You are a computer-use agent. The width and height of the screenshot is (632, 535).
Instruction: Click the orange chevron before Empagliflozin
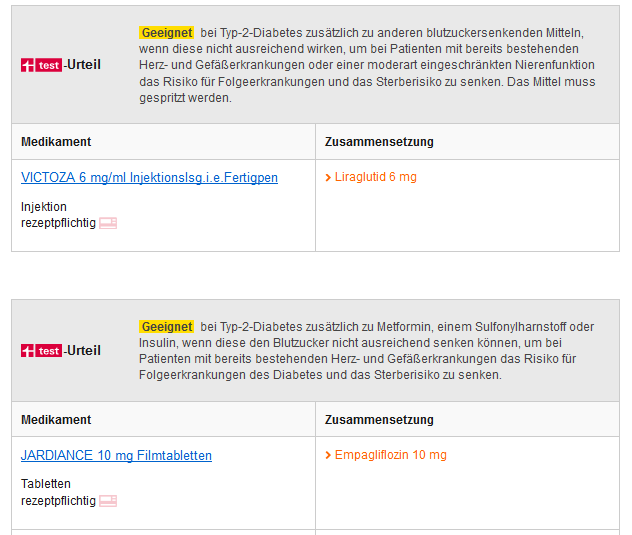tap(328, 455)
